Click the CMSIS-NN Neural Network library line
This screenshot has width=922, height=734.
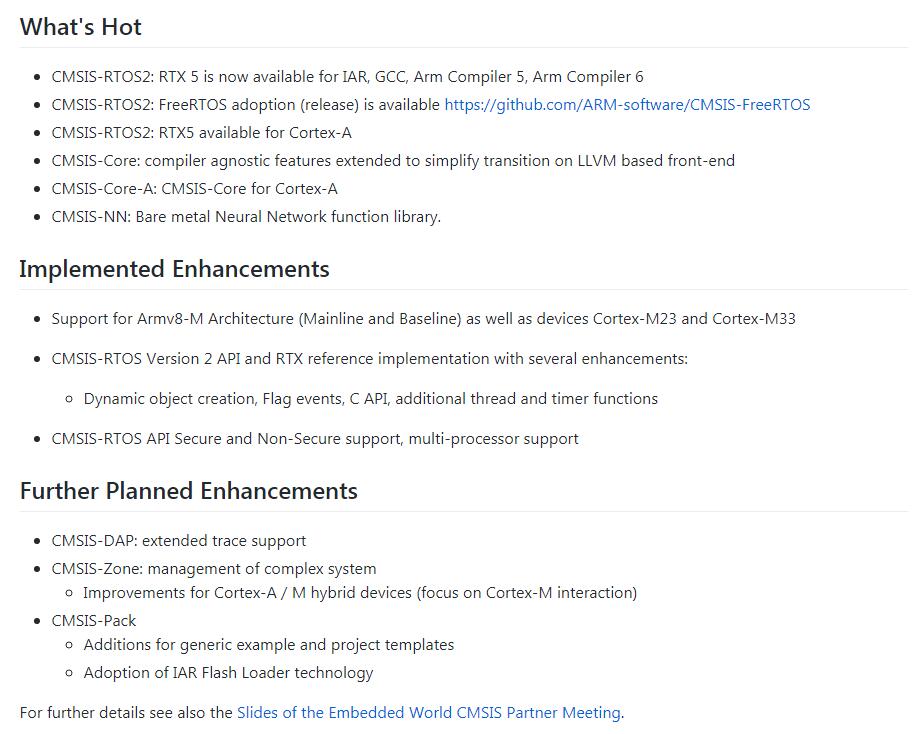246,217
